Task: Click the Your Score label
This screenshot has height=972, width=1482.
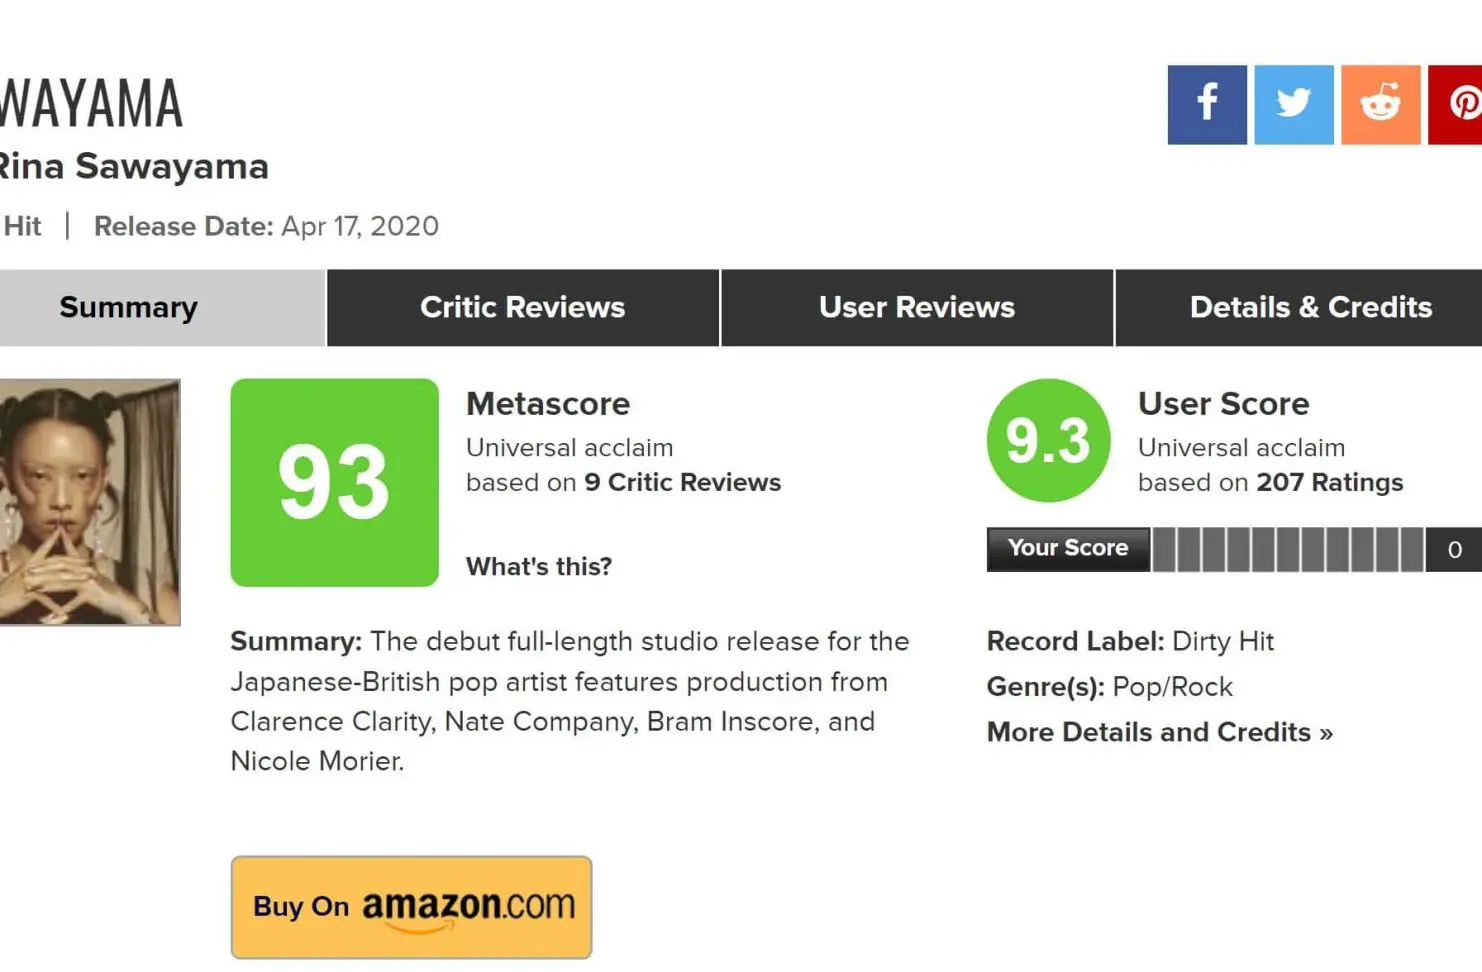Action: tap(1067, 548)
